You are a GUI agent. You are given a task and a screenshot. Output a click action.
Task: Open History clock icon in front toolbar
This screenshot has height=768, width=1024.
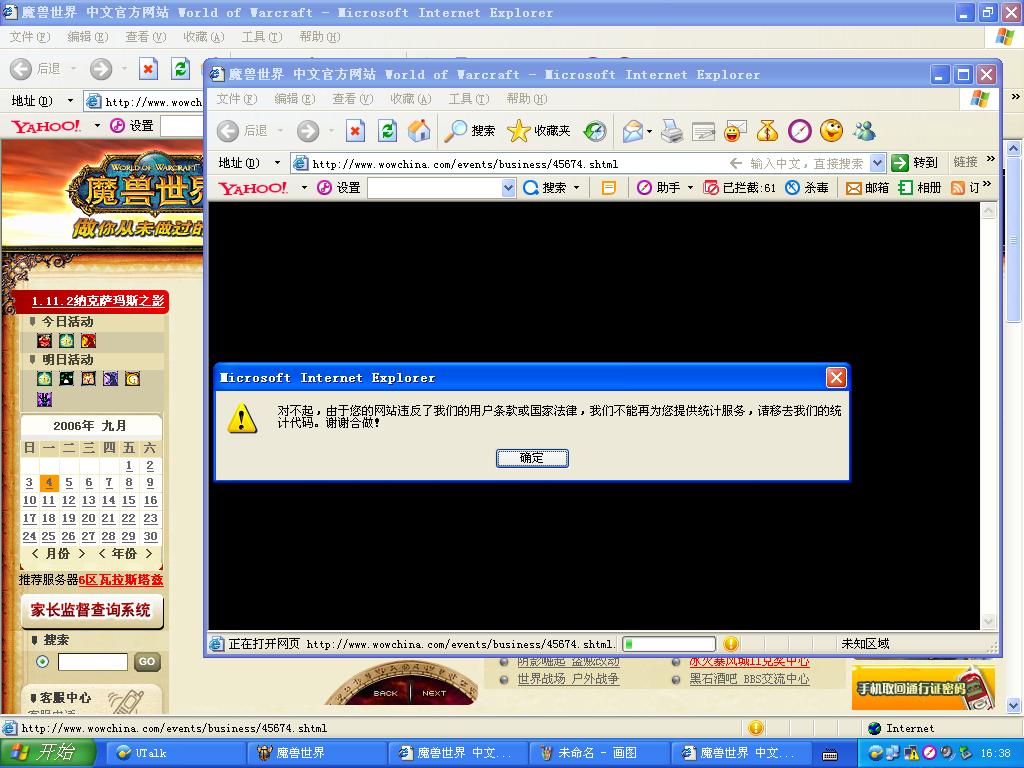click(595, 131)
